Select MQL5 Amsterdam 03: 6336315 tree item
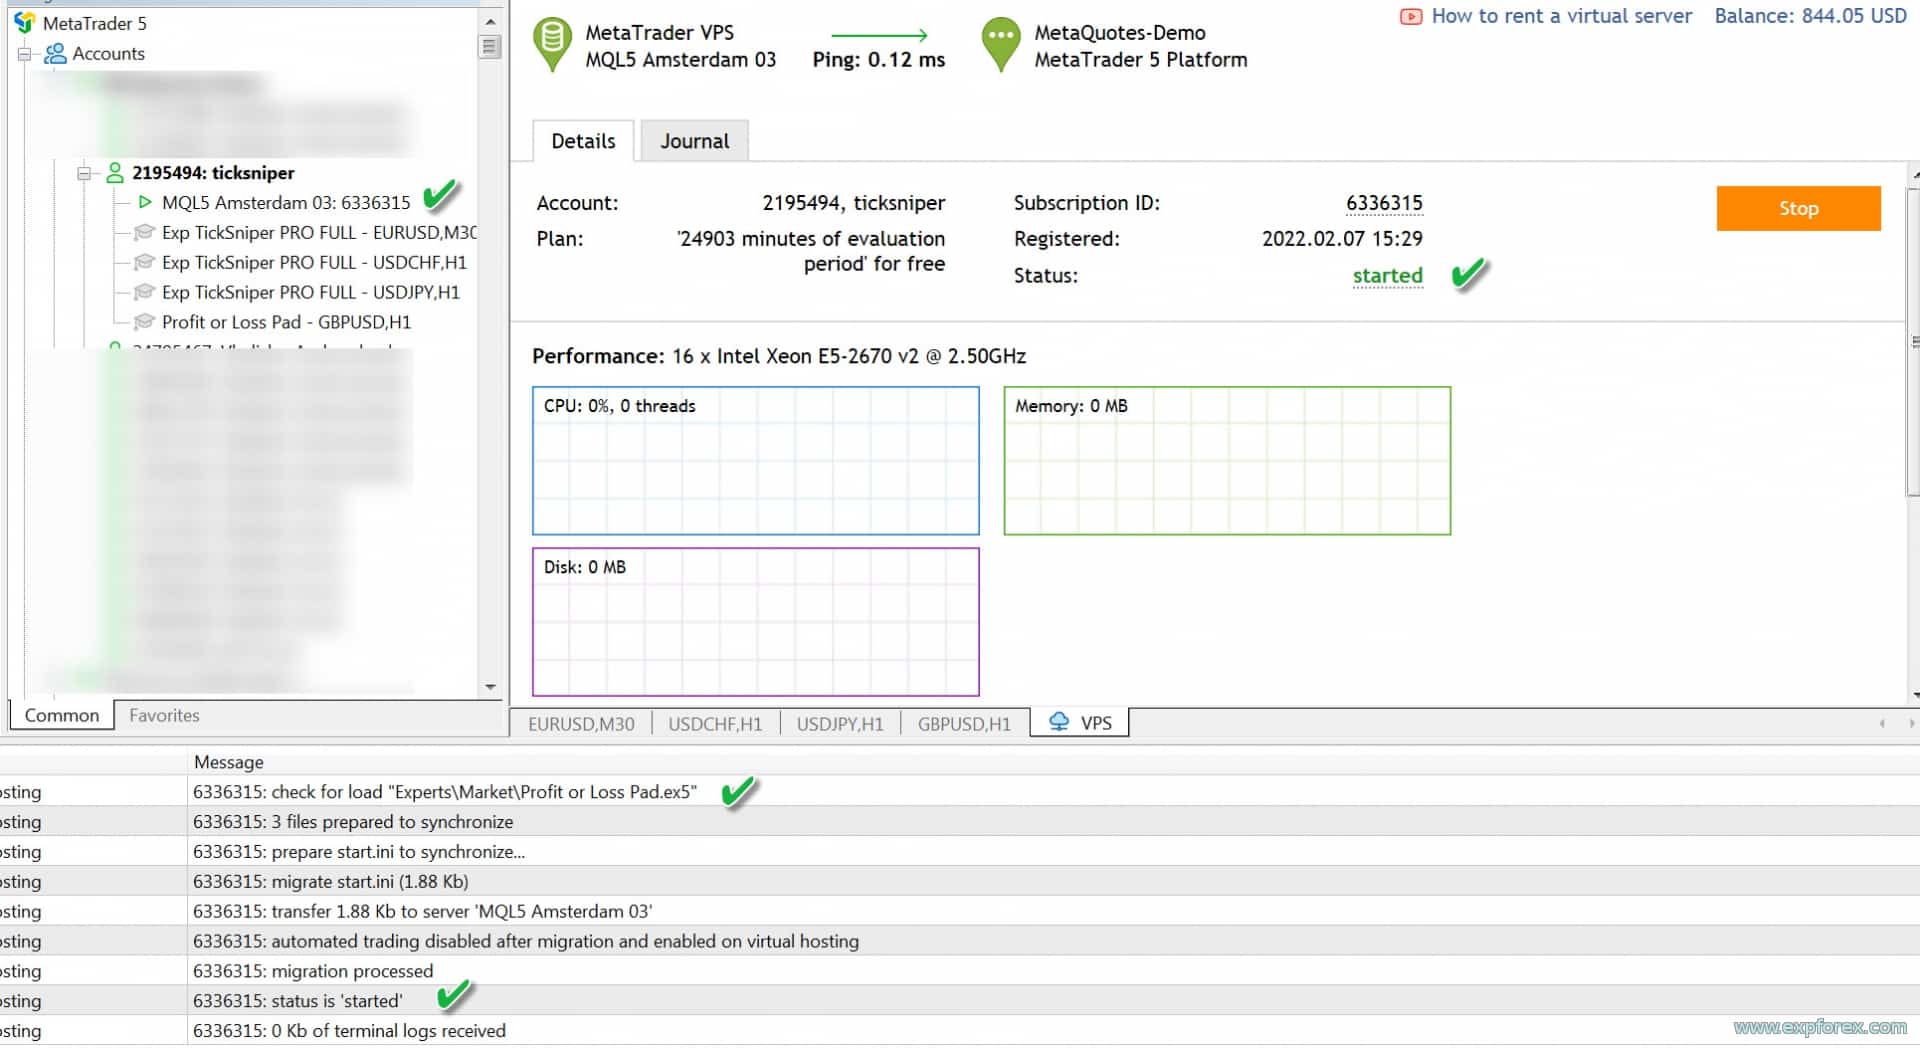1920x1048 pixels. [x=286, y=202]
